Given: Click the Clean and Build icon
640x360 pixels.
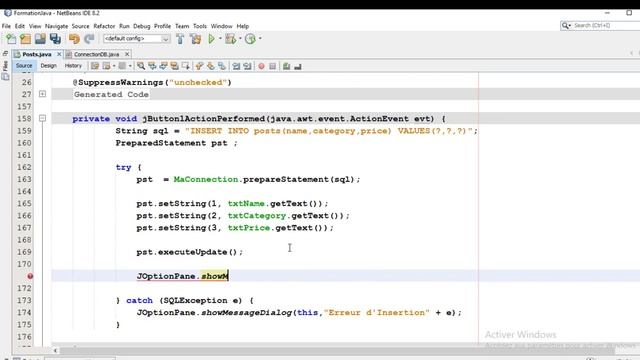Looking at the screenshot, I should click(195, 39).
